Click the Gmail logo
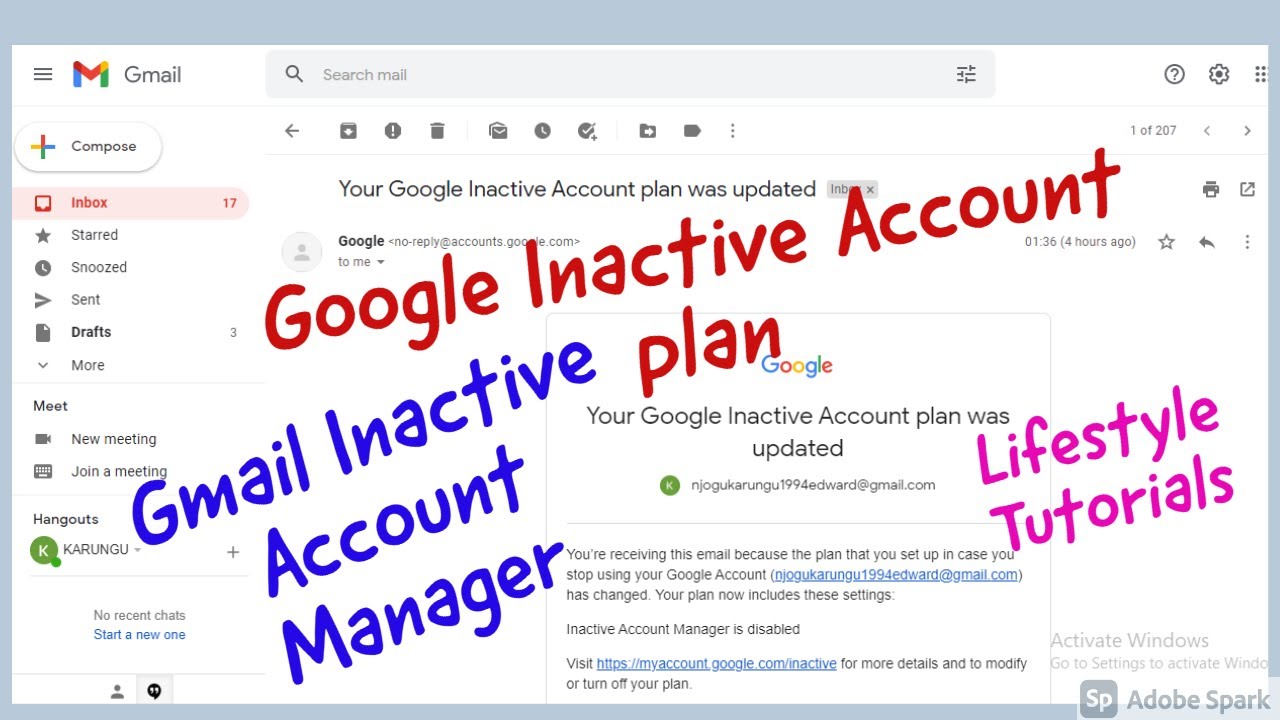Image resolution: width=1280 pixels, height=720 pixels. tap(127, 74)
